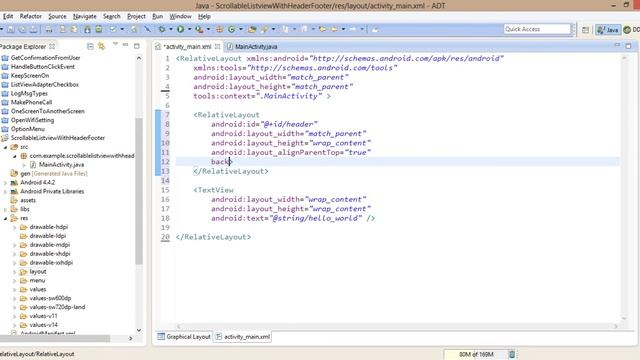The width and height of the screenshot is (640, 360).
Task: Click the editor horizontal scrollbar
Action: click(x=397, y=327)
